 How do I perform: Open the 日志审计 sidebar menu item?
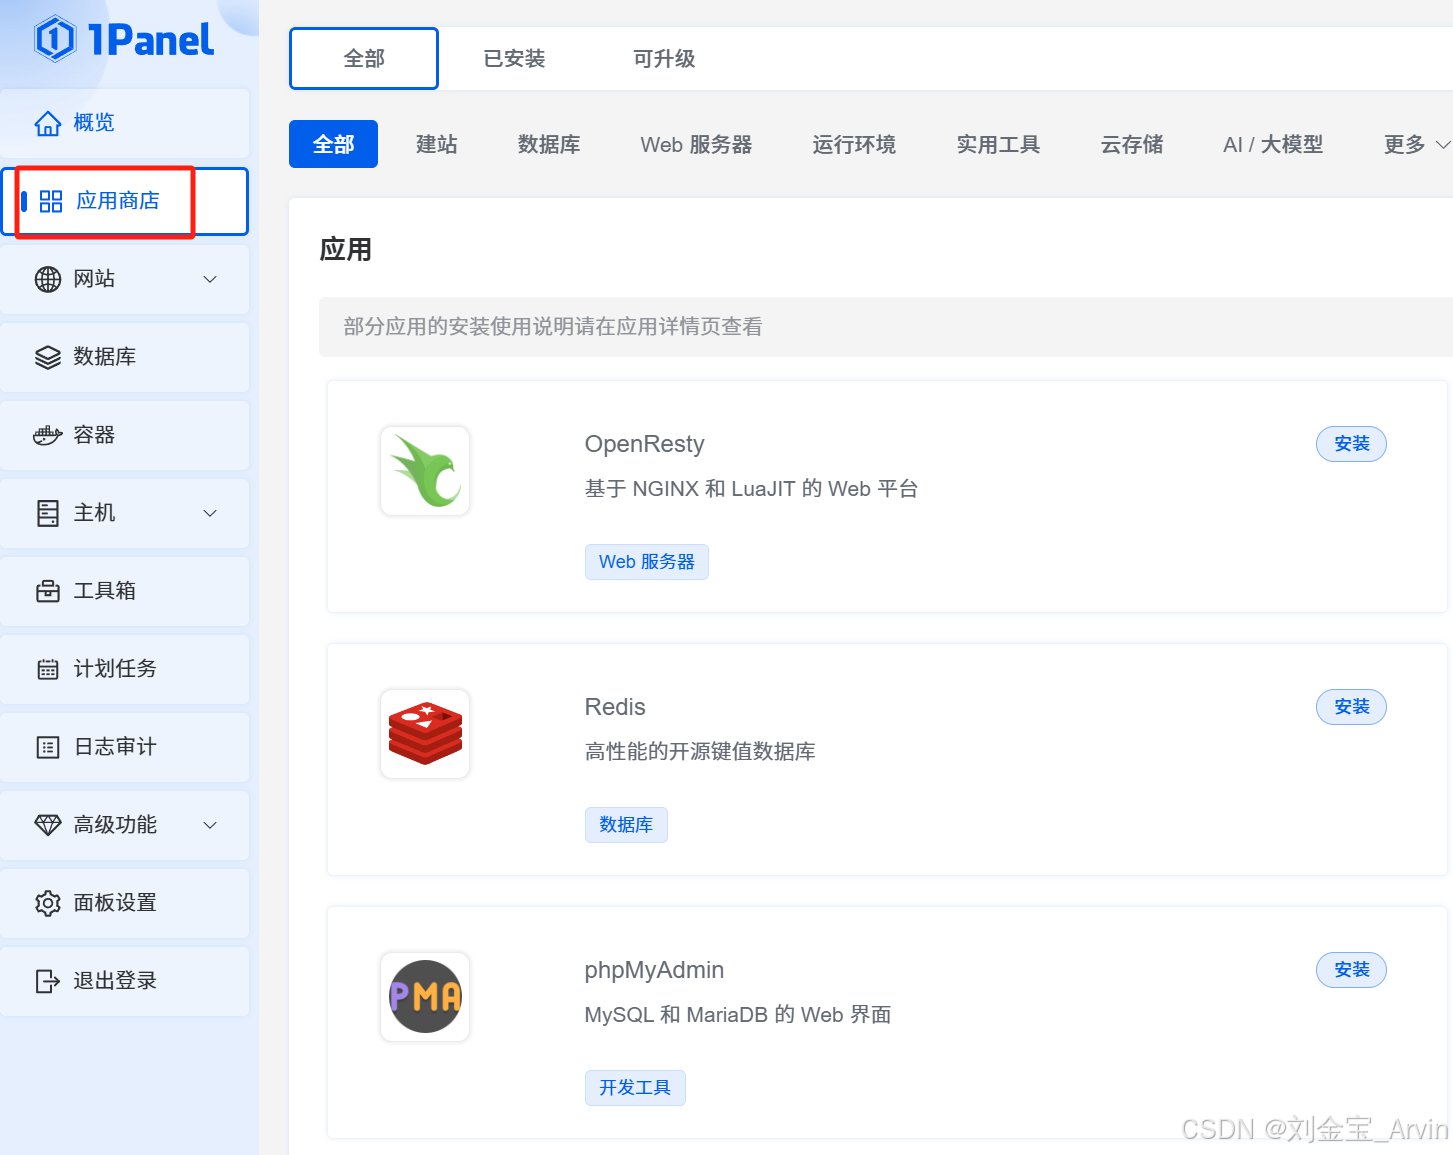click(125, 747)
